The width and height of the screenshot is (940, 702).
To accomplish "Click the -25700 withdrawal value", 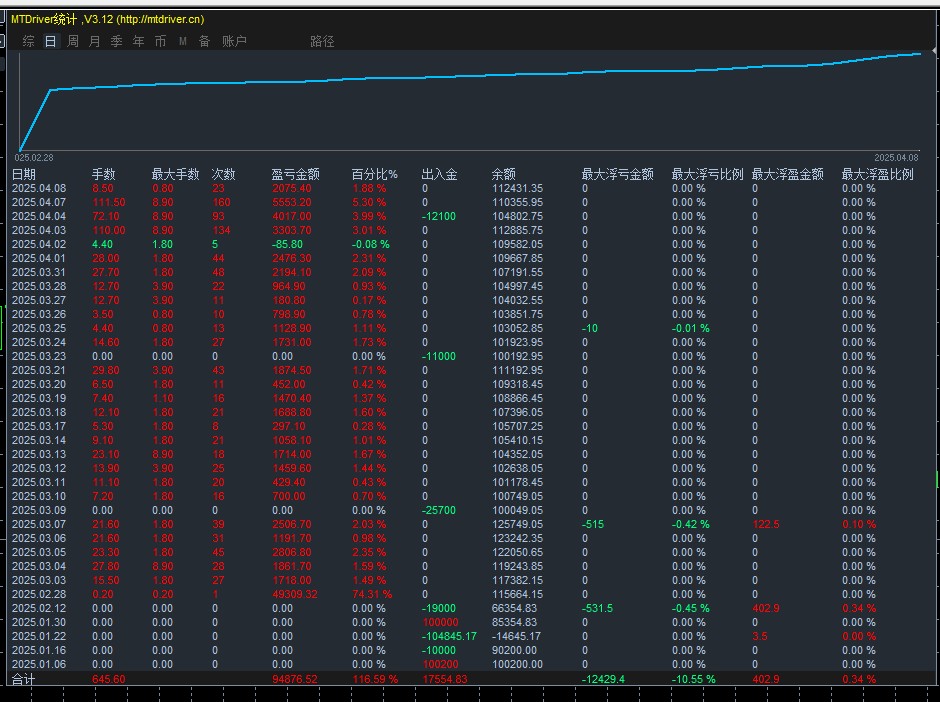I will point(439,510).
